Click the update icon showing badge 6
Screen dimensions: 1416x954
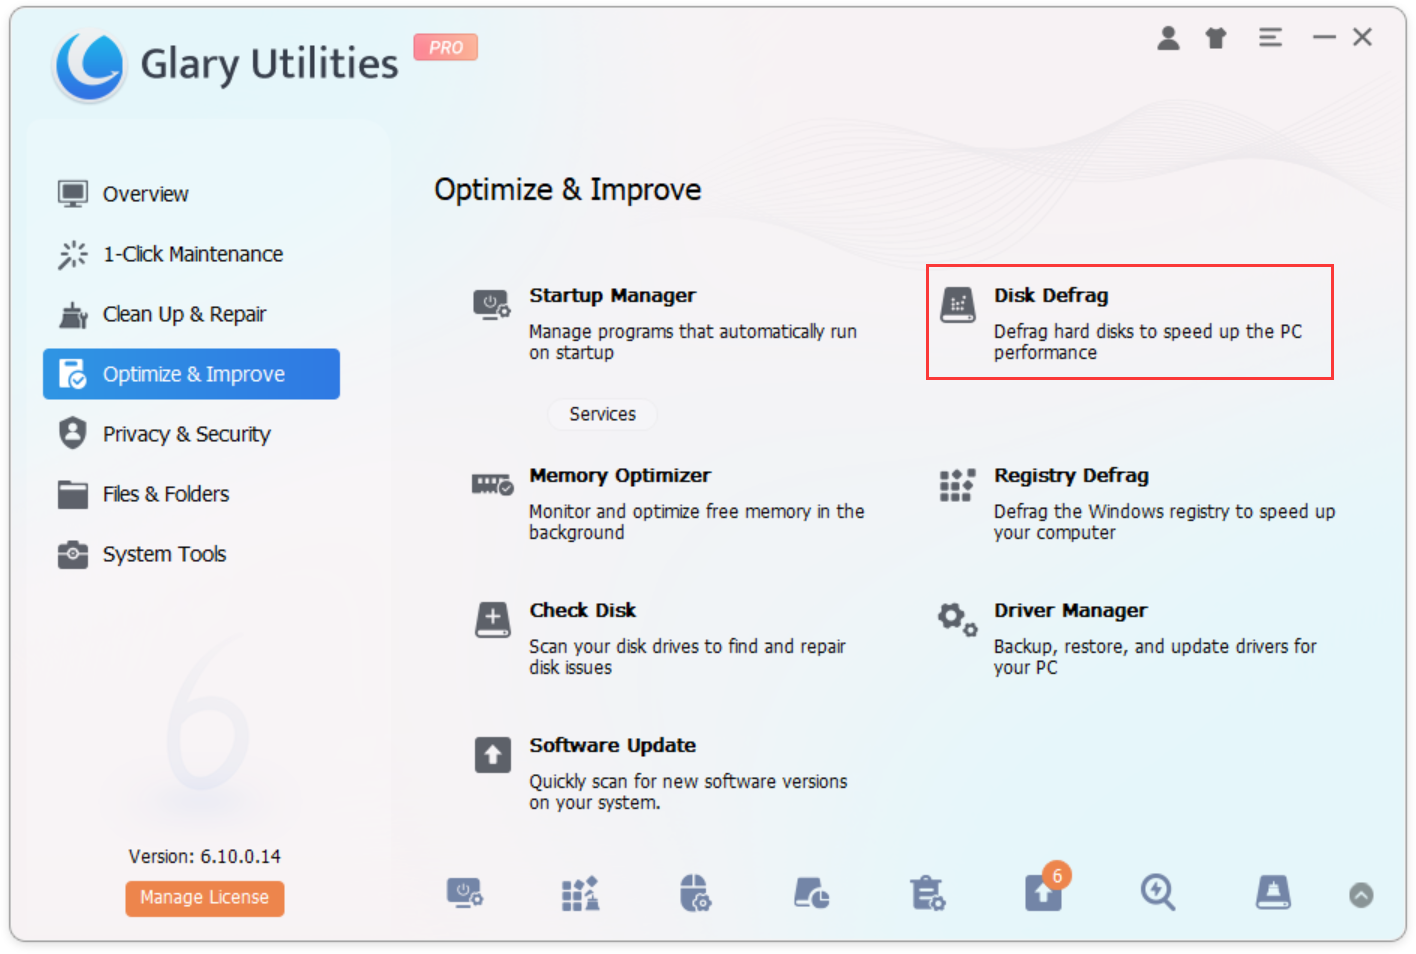click(1042, 893)
